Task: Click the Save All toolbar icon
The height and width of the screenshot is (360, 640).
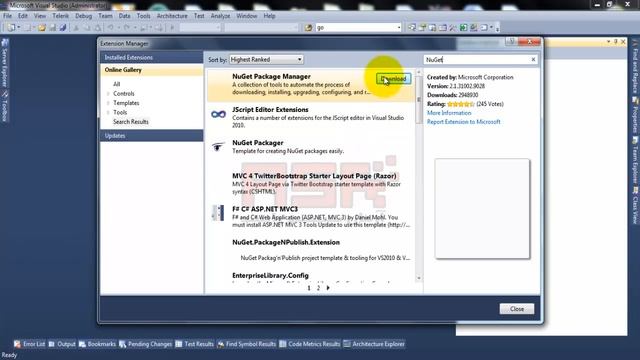Action: 63,28
